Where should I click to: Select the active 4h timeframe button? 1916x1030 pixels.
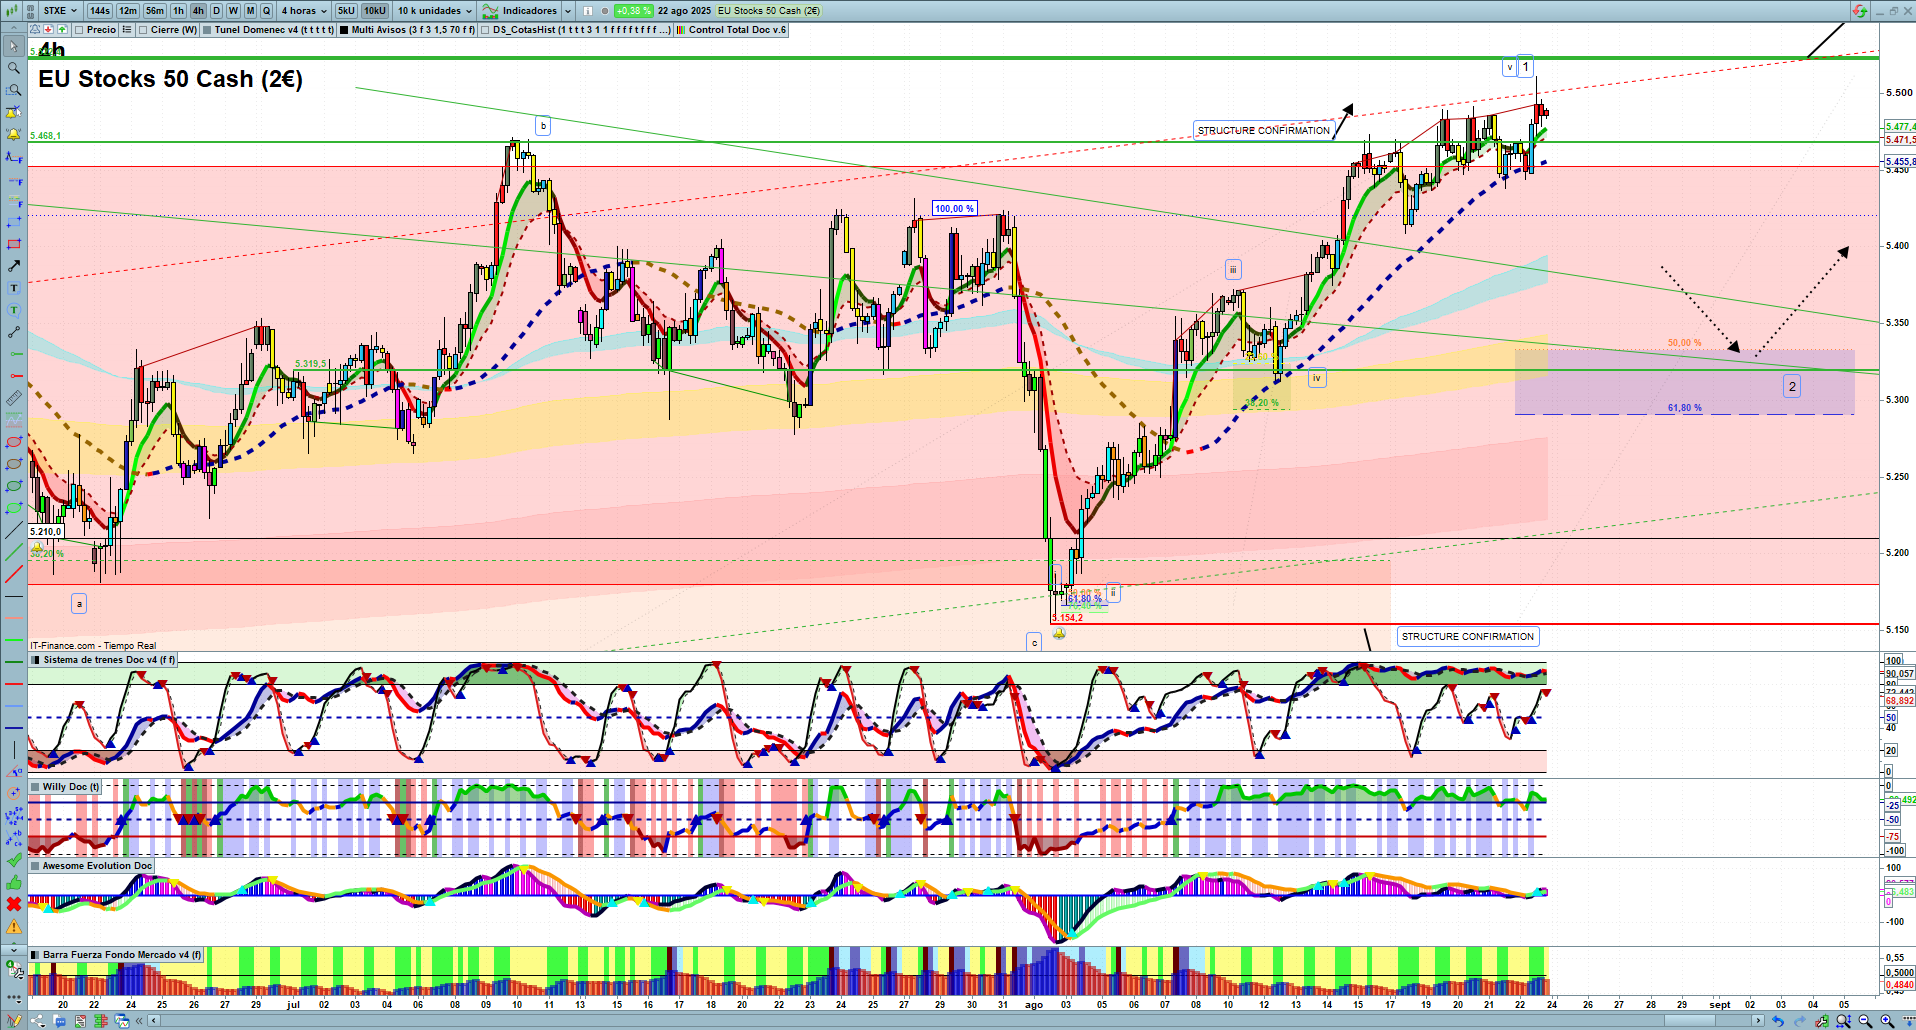pos(198,11)
